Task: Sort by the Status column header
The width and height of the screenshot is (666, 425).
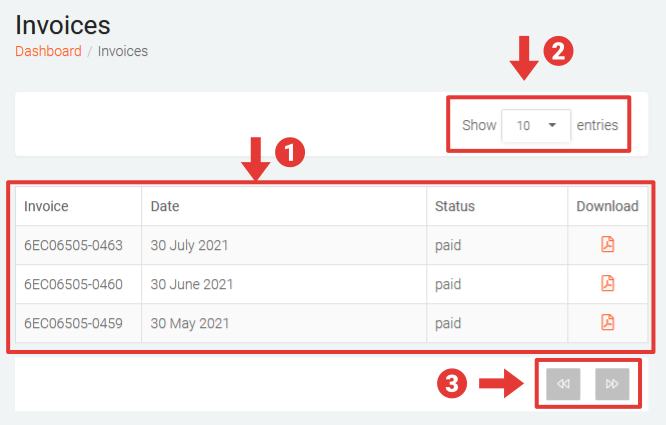Action: 454,206
